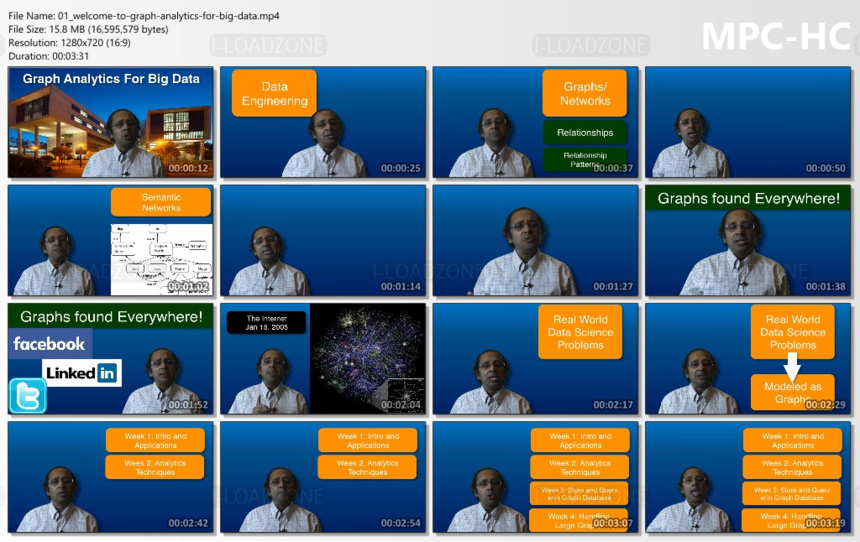Image resolution: width=860 pixels, height=542 pixels.
Task: Click the Graphs/Networks orange box
Action: pos(585,93)
